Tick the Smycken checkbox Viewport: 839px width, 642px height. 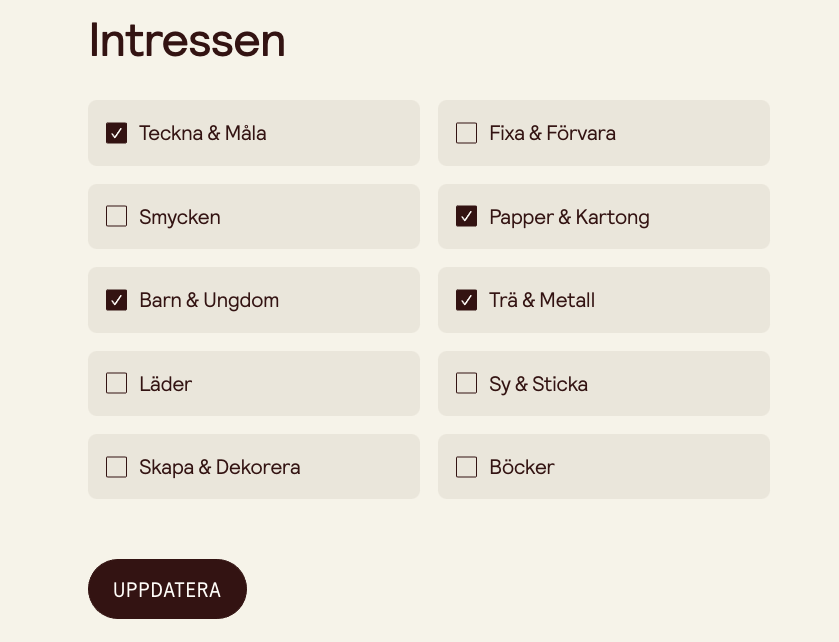coord(117,216)
